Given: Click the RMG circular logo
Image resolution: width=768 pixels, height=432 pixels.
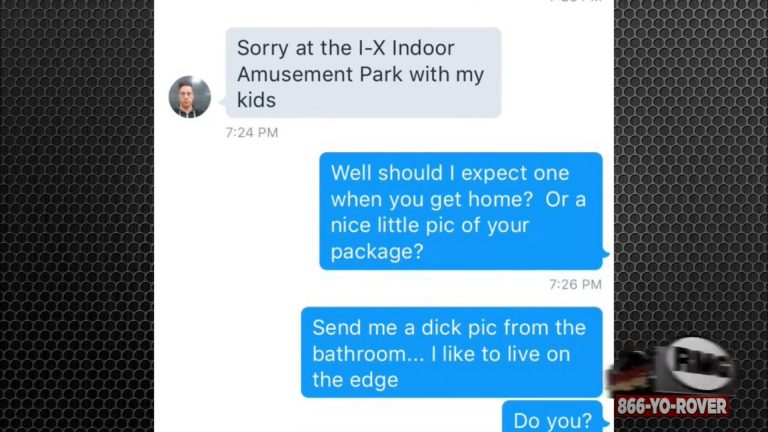Looking at the screenshot, I should (699, 364).
